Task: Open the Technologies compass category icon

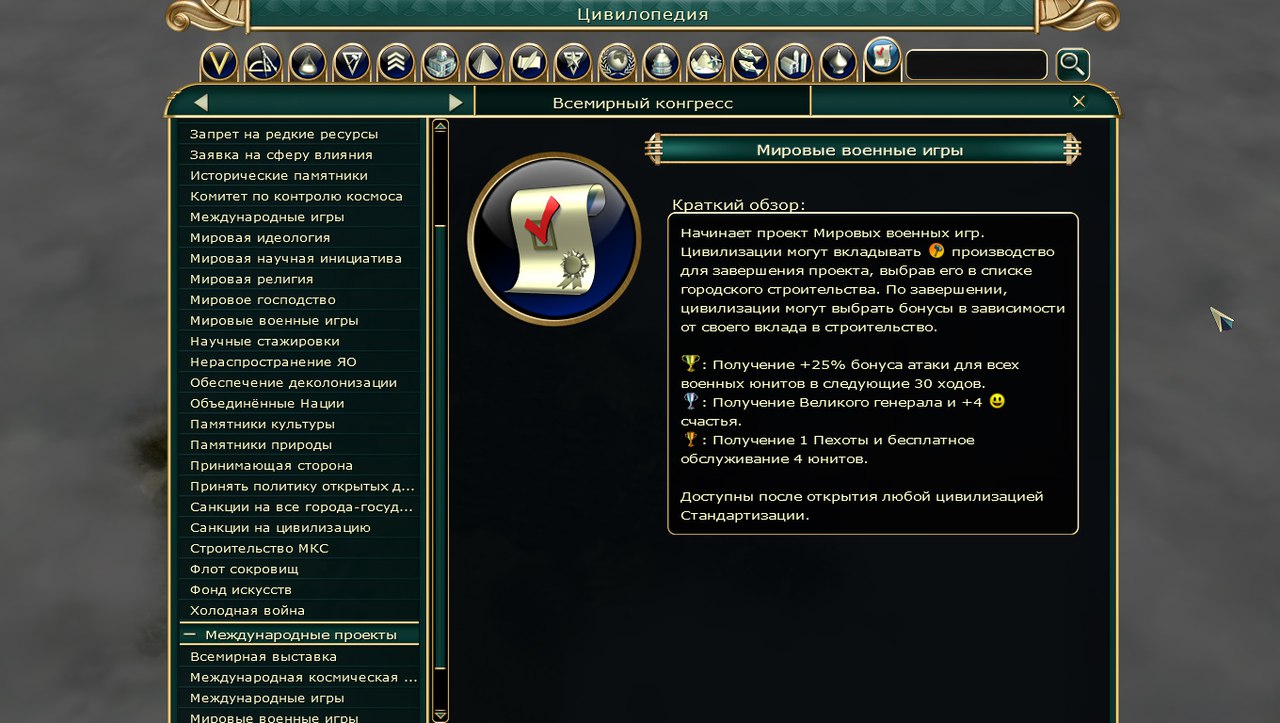Action: coord(263,63)
